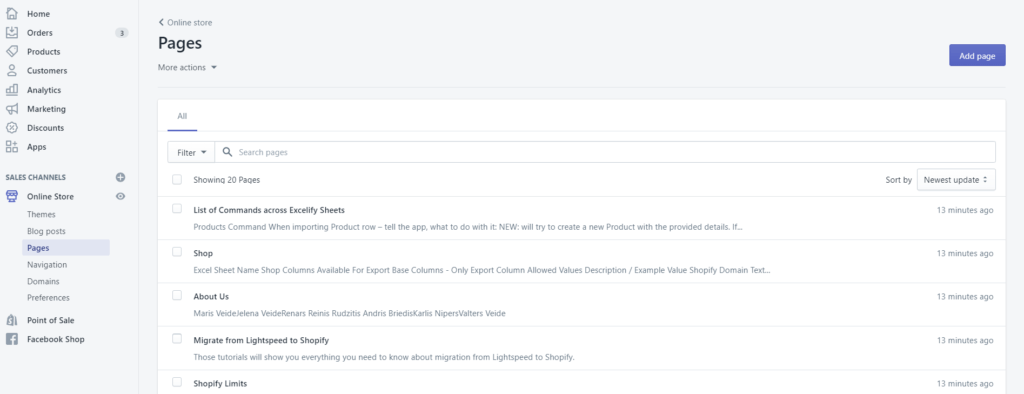
Task: Select the All tab
Action: tap(182, 116)
